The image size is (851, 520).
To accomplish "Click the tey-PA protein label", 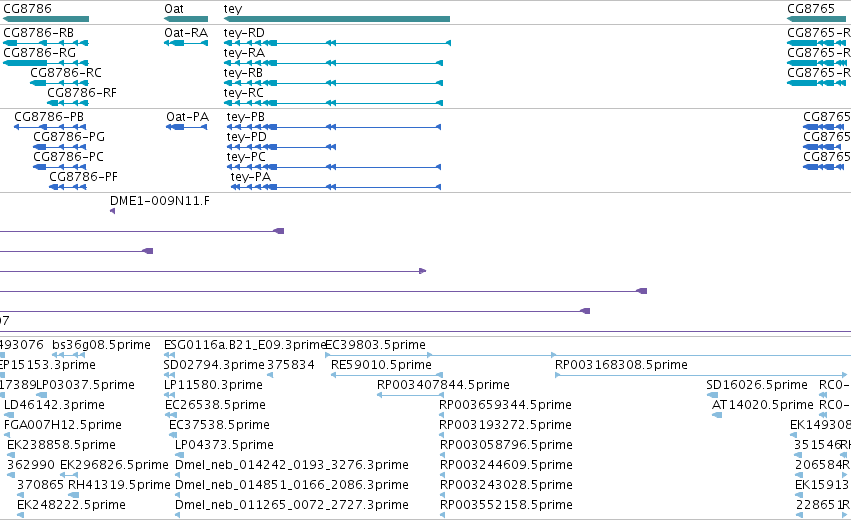I will coord(251,177).
